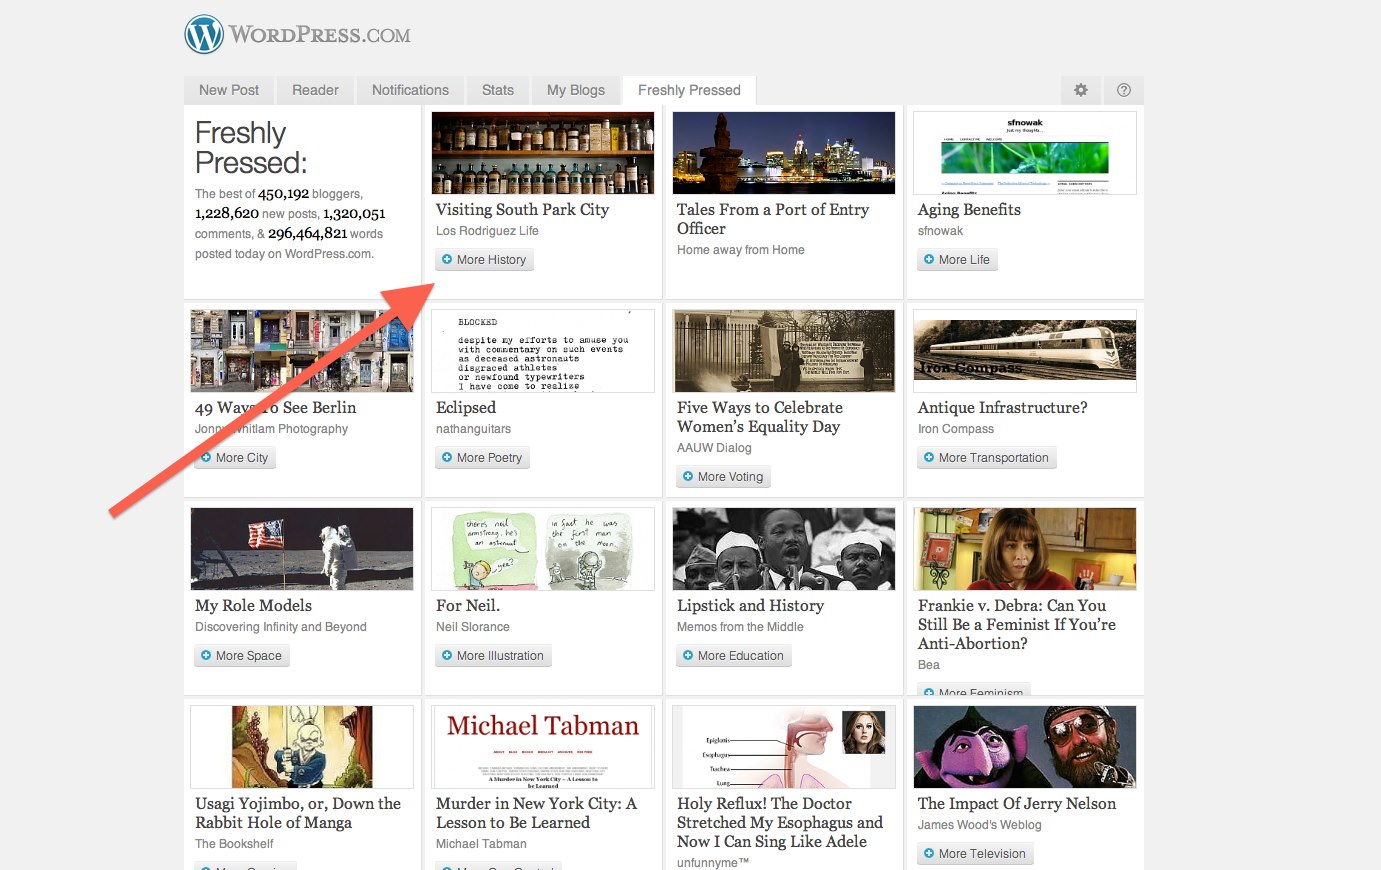
Task: Open the New Post tab
Action: click(x=229, y=90)
